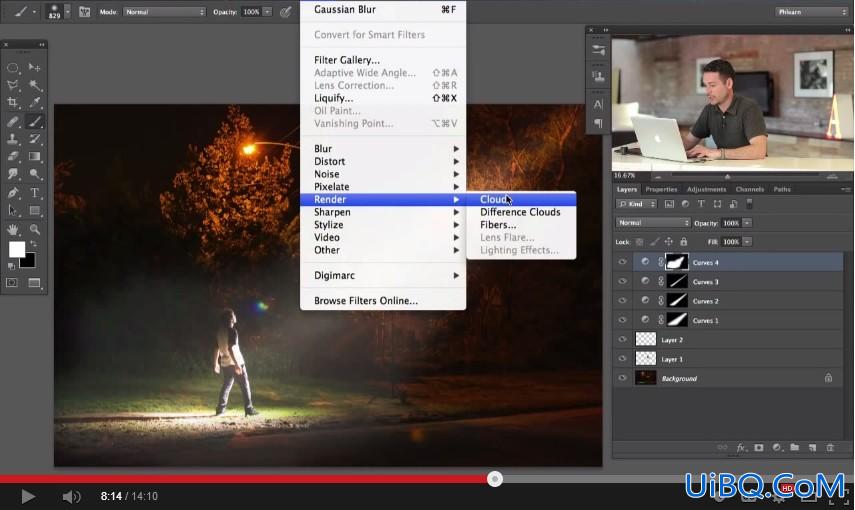Open layer Opacity dropdown arrow

(x=747, y=223)
